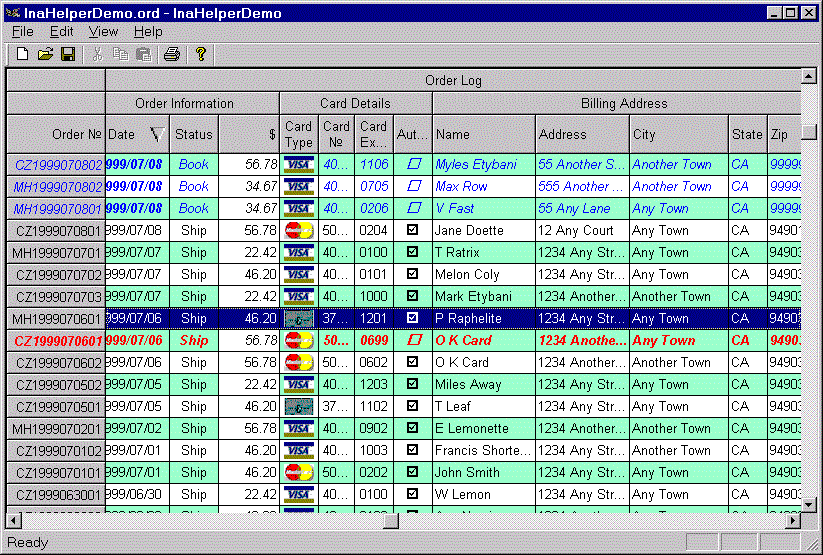
Task: Click the Visa icon in T Ratrix row
Action: [x=299, y=253]
